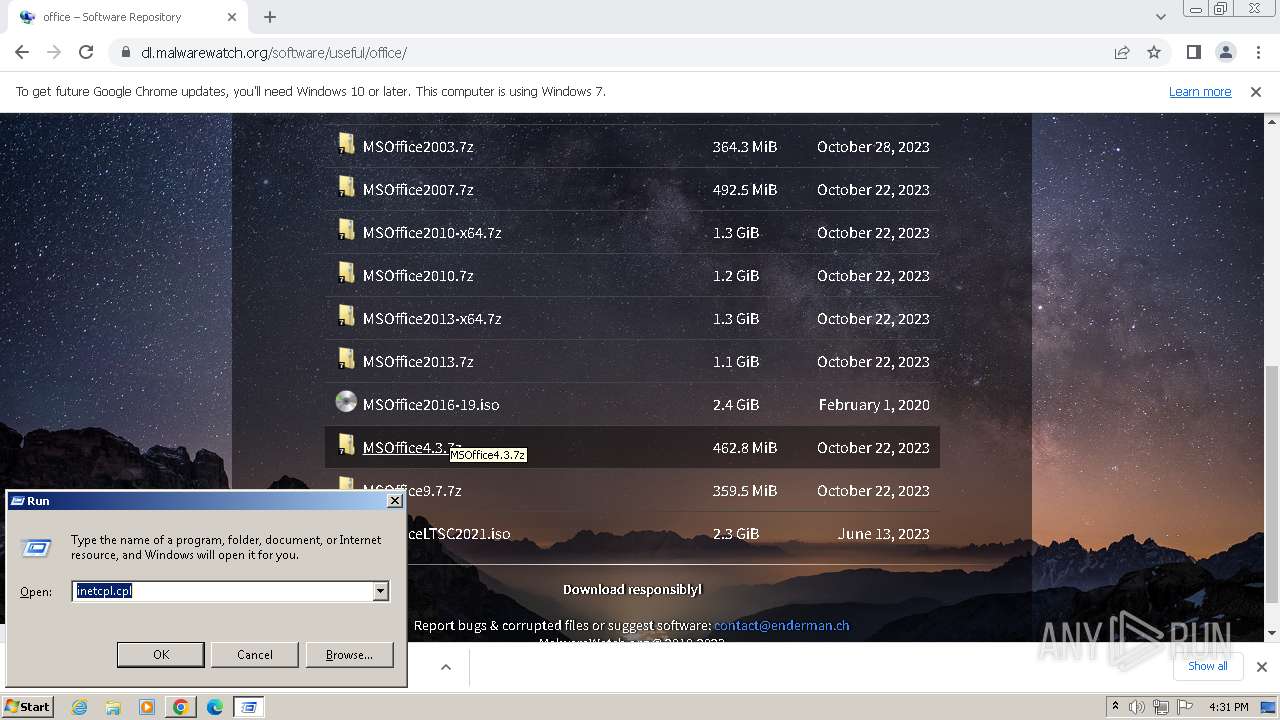Click the MSOffice2013-x64.7z archive icon
Screen dimensions: 1280x720
pyautogui.click(x=346, y=315)
